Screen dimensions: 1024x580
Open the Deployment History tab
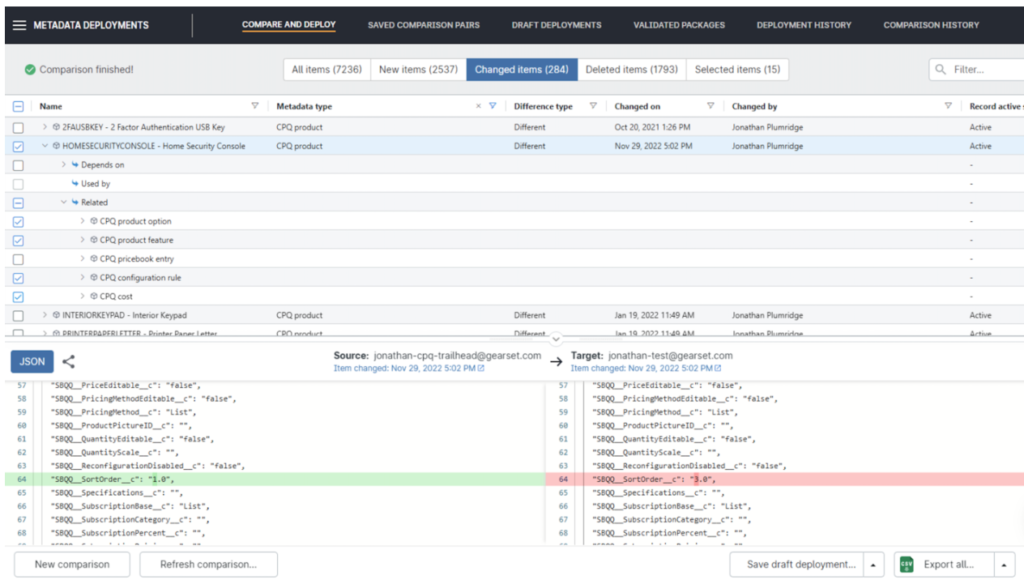pos(804,25)
